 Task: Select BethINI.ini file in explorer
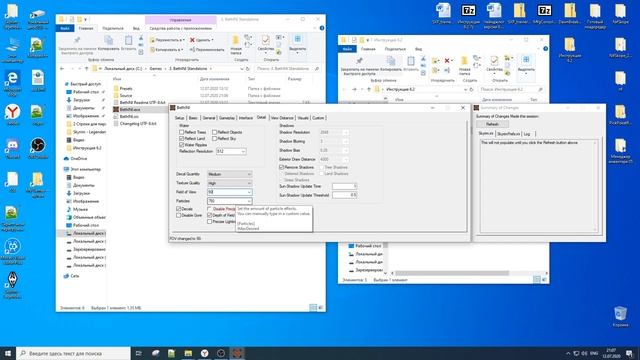[x=129, y=116]
